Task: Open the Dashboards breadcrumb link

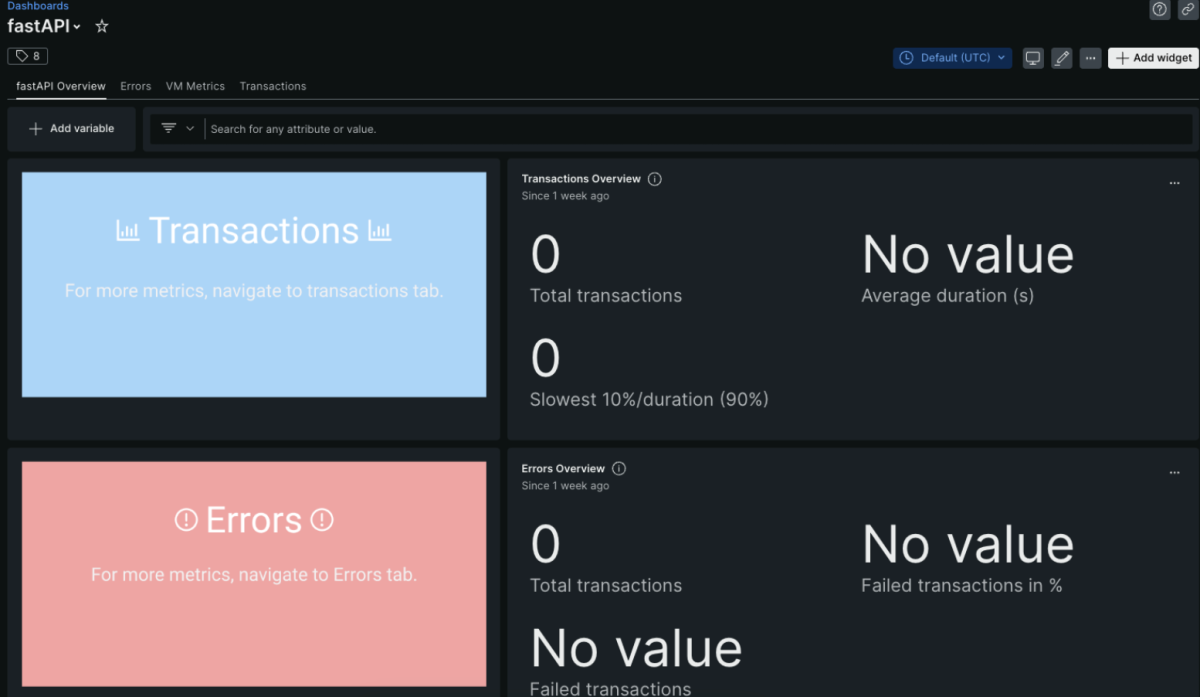Action: pyautogui.click(x=37, y=6)
